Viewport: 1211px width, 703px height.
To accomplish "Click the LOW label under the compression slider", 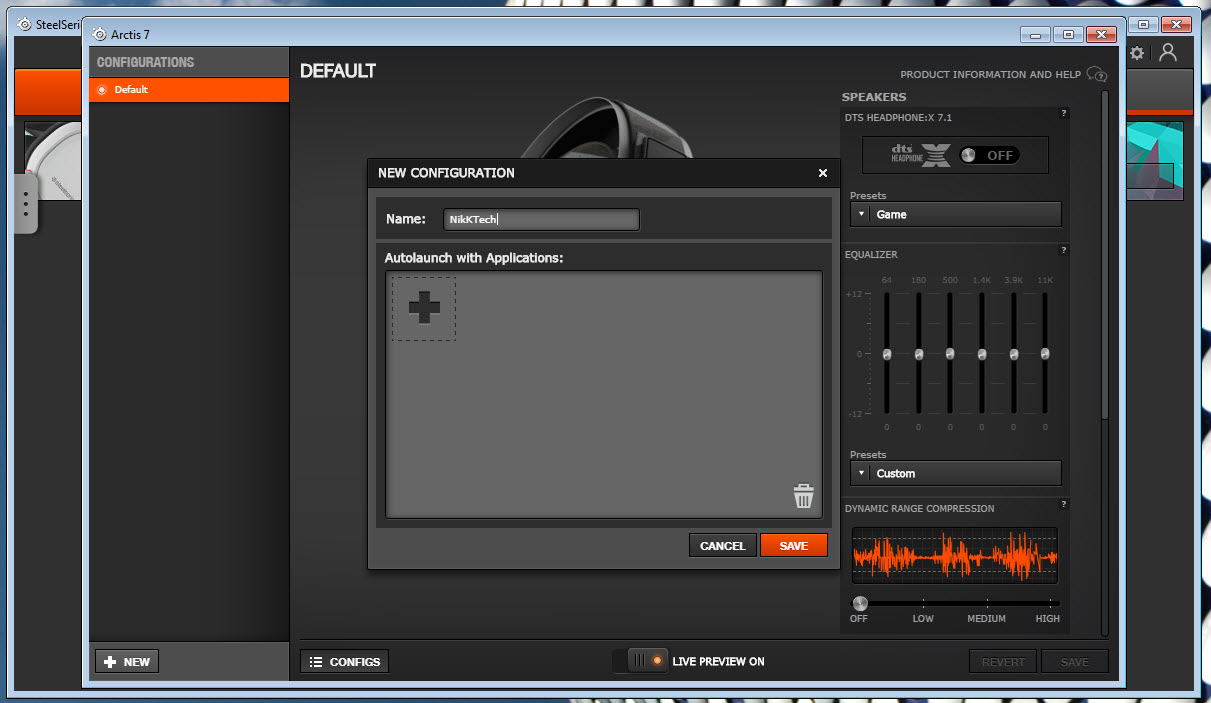I will (923, 619).
